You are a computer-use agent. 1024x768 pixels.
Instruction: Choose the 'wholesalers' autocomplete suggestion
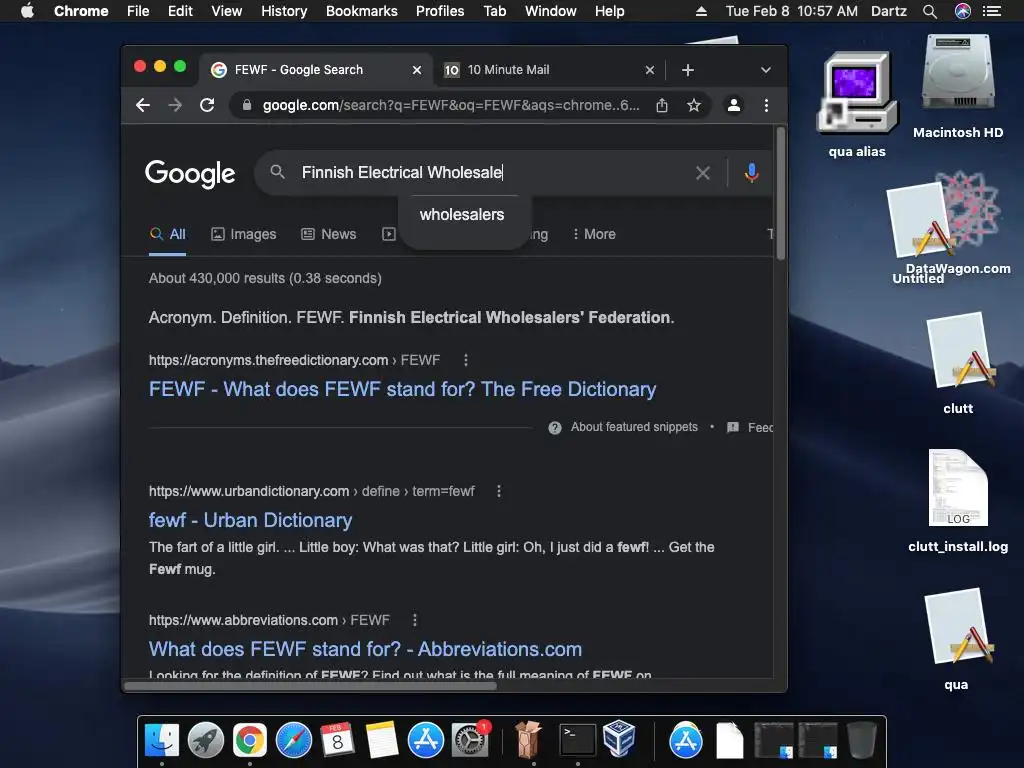462,215
